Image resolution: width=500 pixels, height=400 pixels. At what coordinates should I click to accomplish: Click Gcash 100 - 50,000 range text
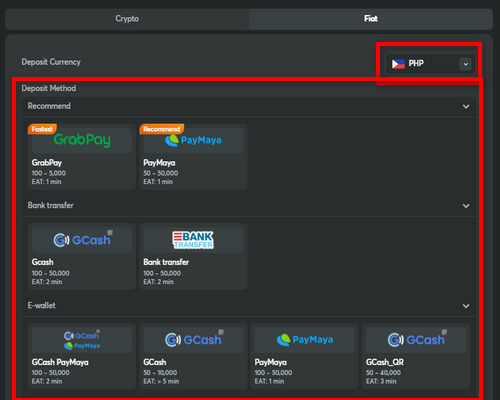point(51,273)
